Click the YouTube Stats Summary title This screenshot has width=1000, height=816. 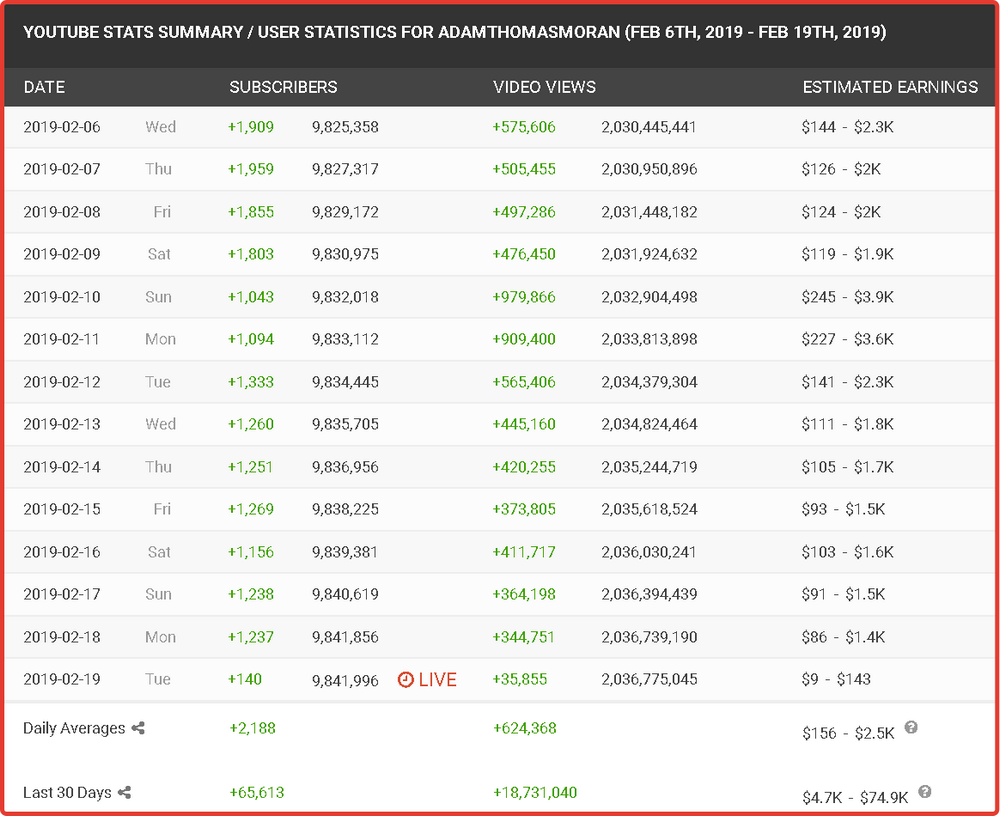[455, 32]
